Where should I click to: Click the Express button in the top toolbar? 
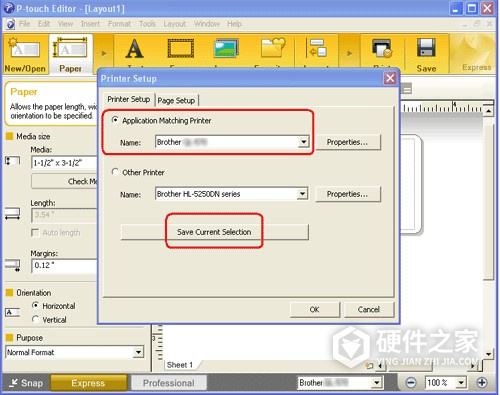click(x=476, y=55)
